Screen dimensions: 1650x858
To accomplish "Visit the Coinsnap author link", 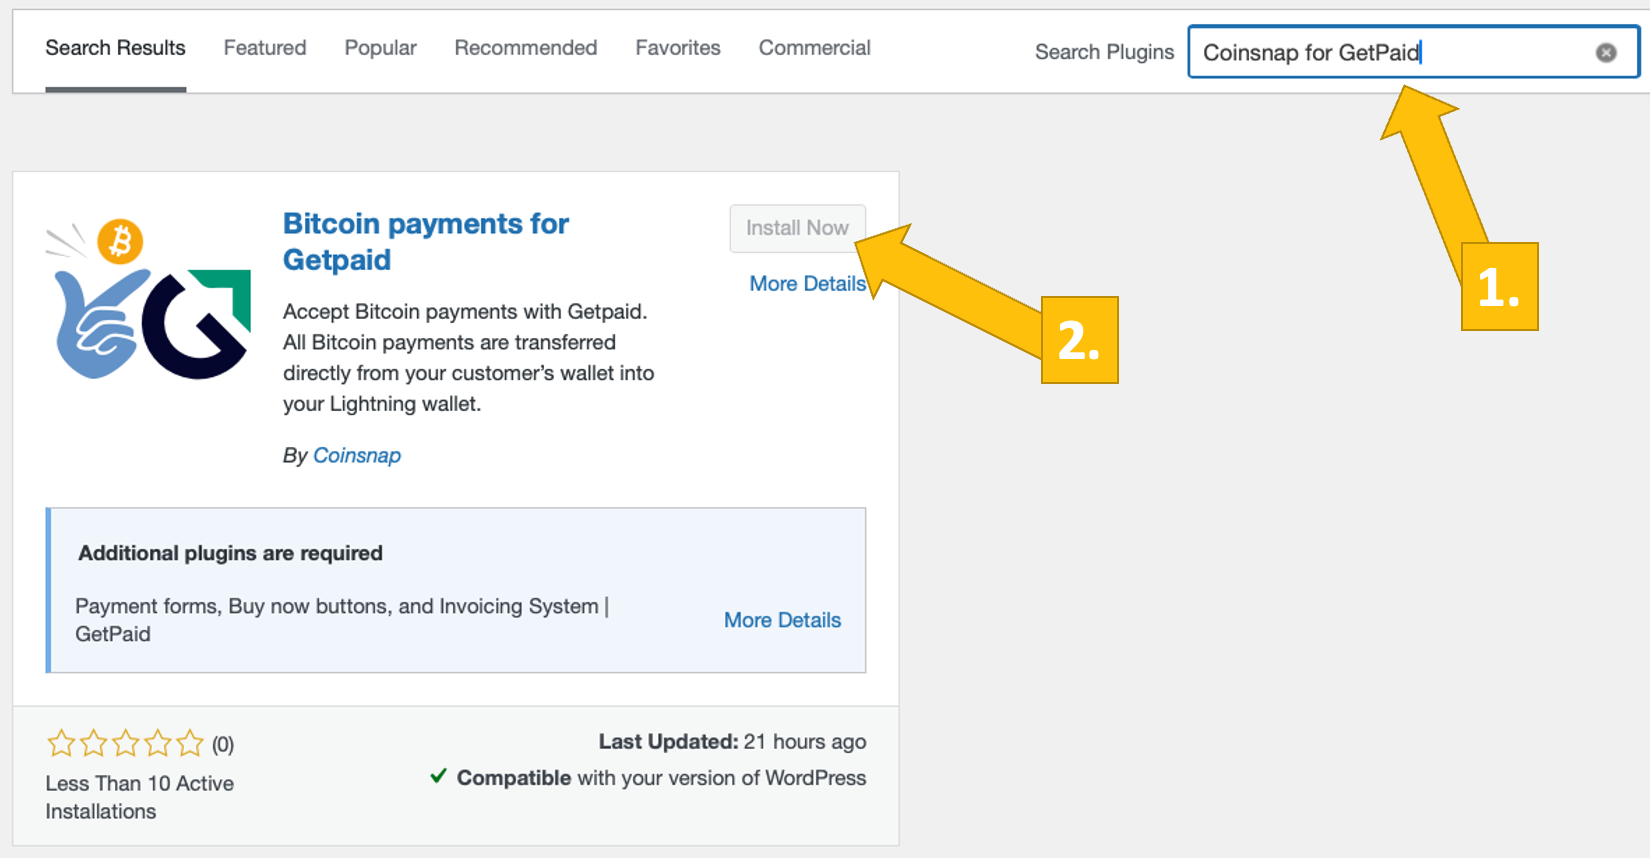I will click(356, 455).
